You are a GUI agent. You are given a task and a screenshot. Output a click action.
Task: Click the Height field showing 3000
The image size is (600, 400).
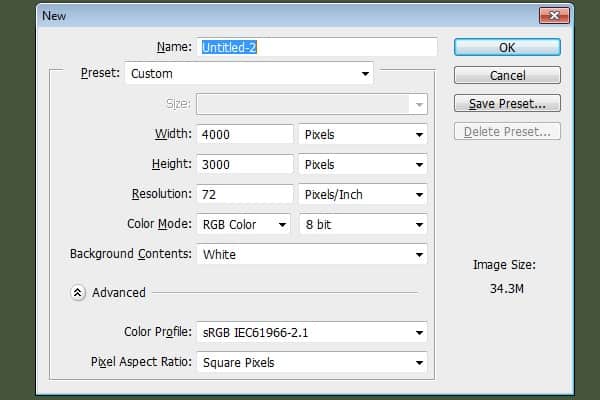[245, 165]
